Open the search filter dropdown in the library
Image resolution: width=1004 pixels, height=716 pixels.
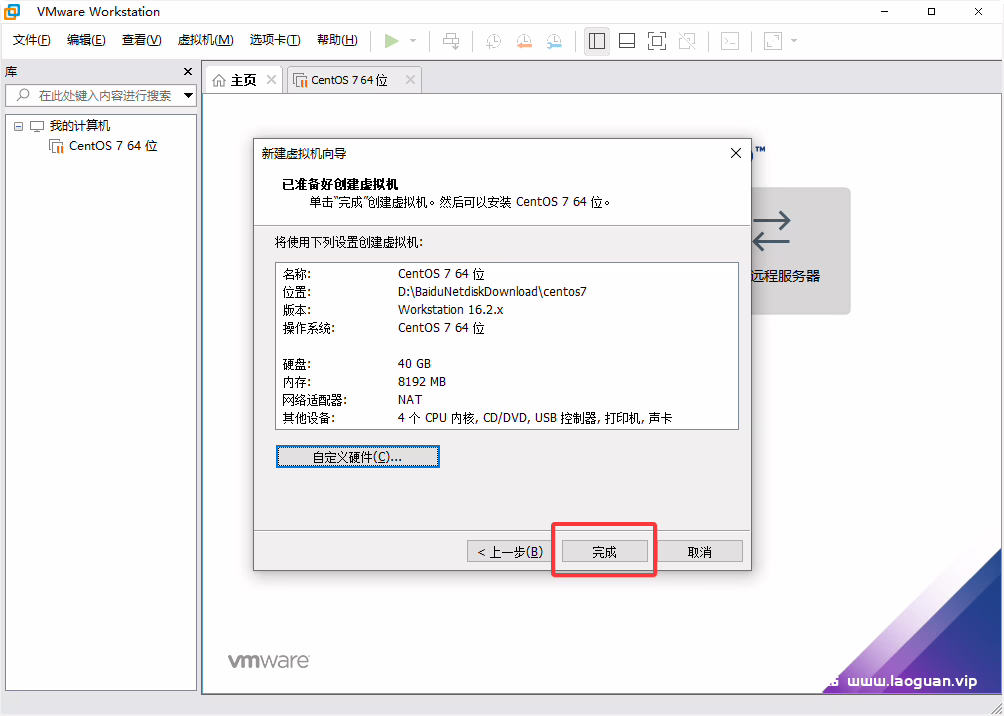click(186, 95)
